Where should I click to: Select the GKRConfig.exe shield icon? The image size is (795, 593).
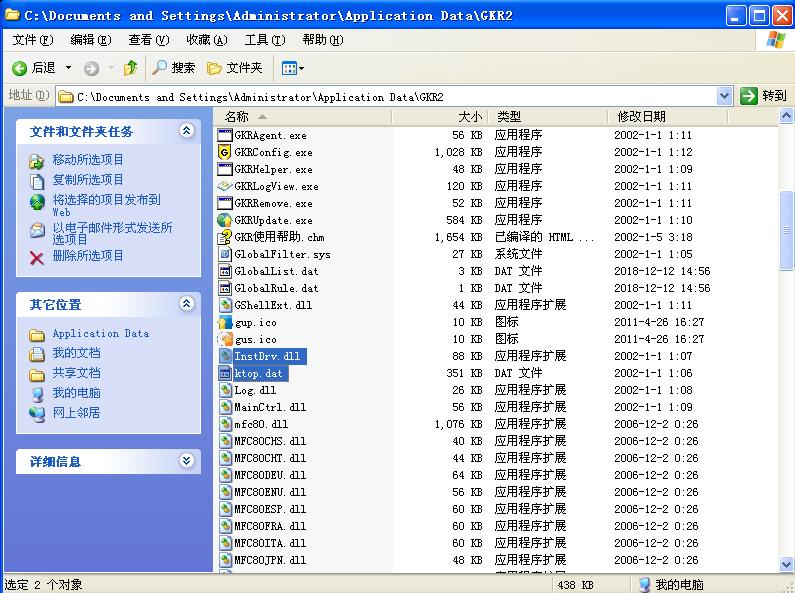(x=224, y=152)
